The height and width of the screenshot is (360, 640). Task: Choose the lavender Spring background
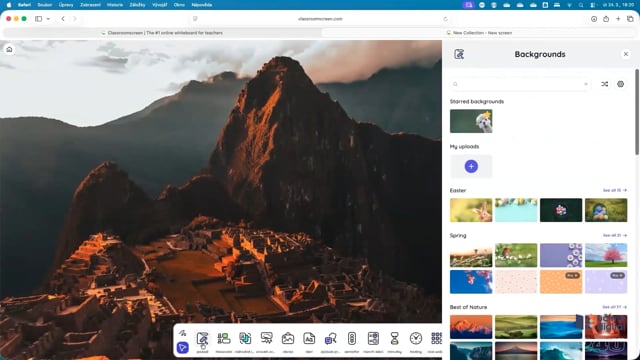(x=606, y=282)
